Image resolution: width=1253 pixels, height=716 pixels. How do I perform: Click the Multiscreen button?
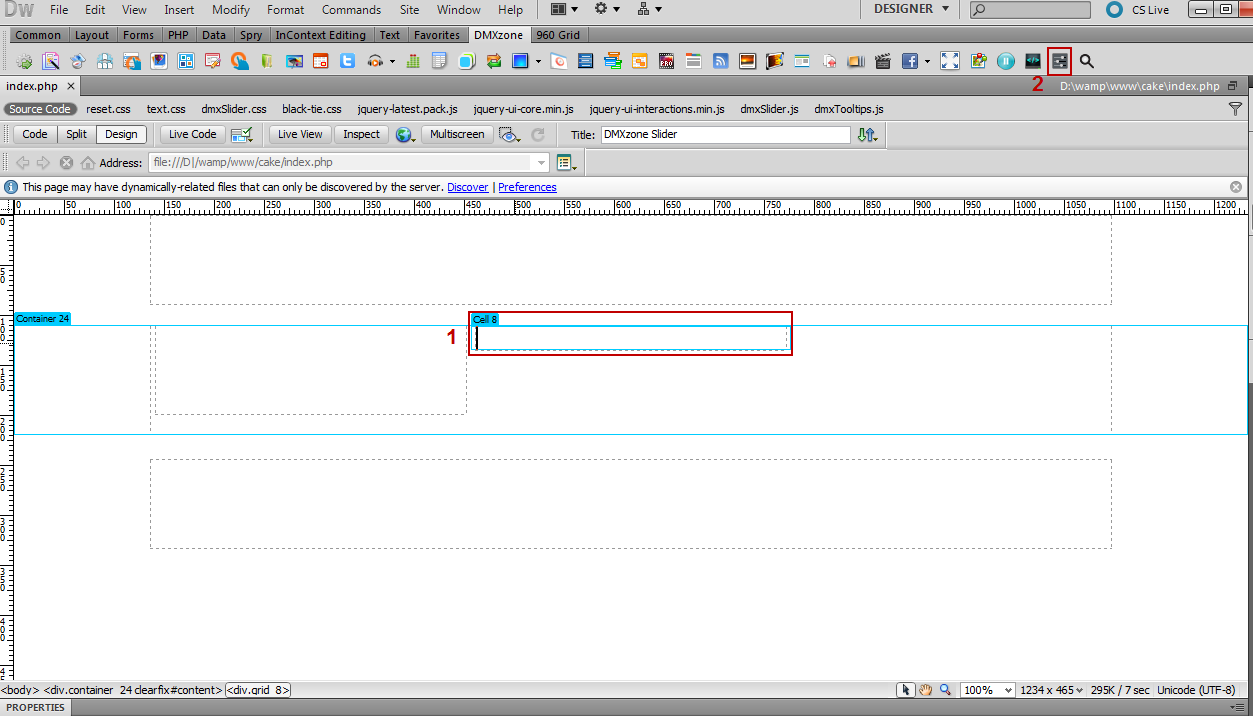click(x=456, y=134)
